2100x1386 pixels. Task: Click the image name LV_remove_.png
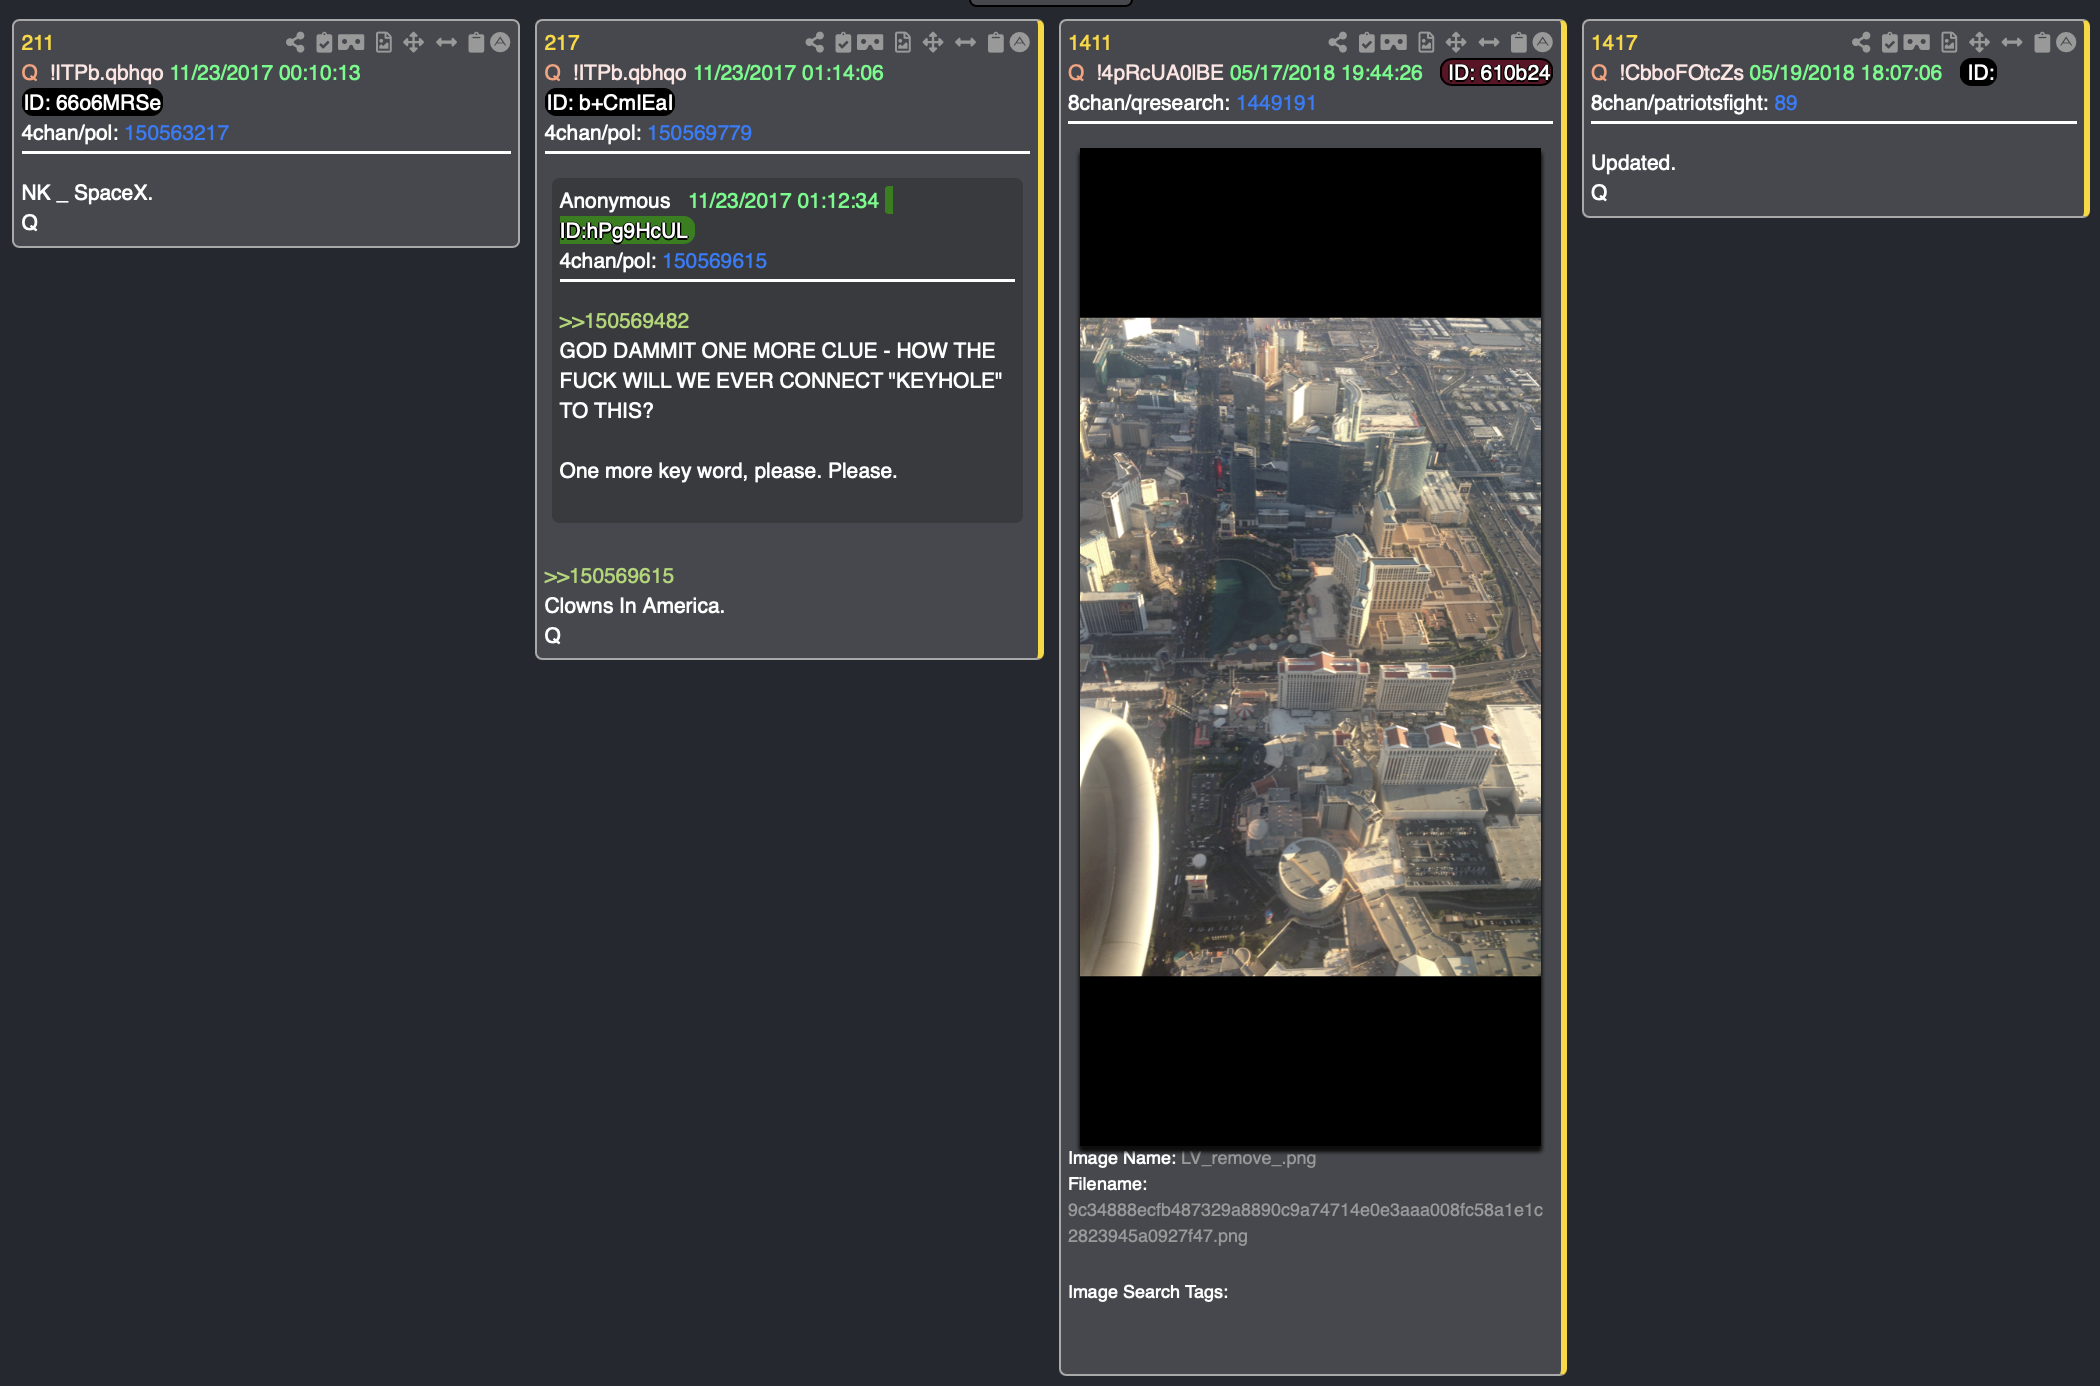(1248, 1158)
